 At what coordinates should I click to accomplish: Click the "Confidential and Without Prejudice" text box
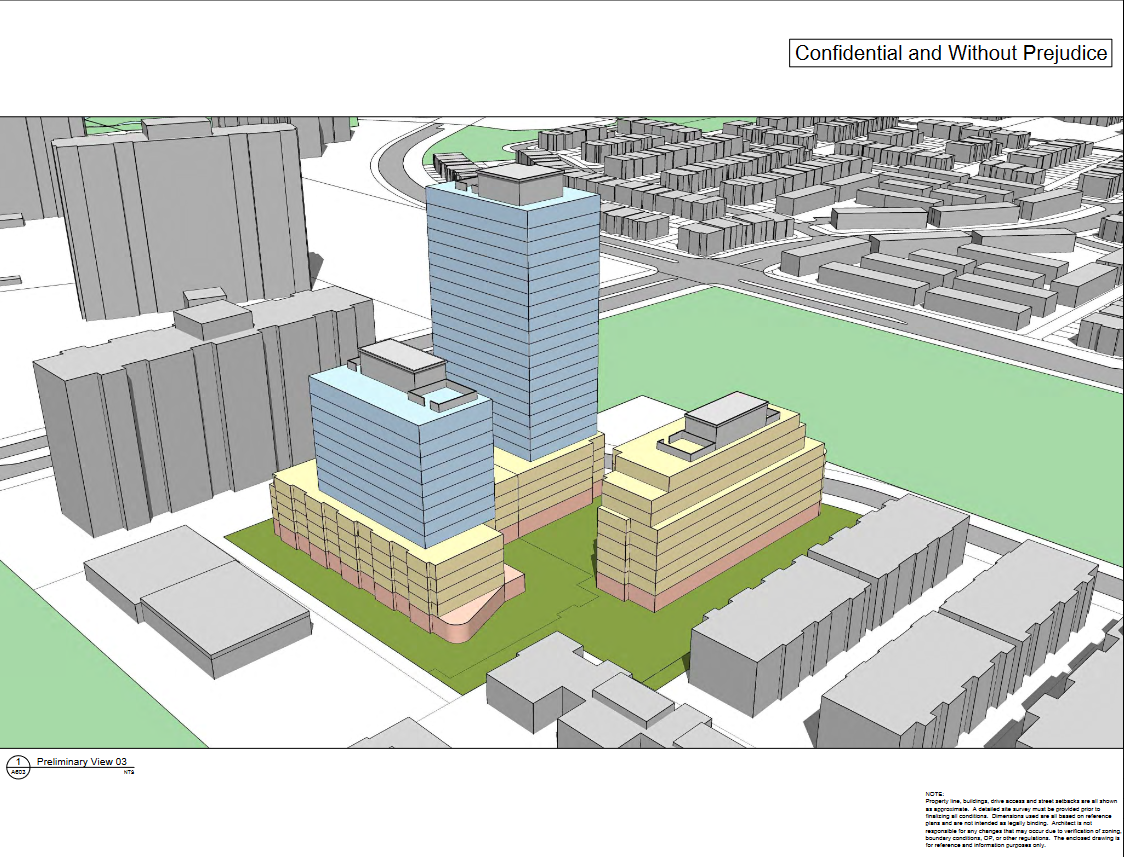950,53
